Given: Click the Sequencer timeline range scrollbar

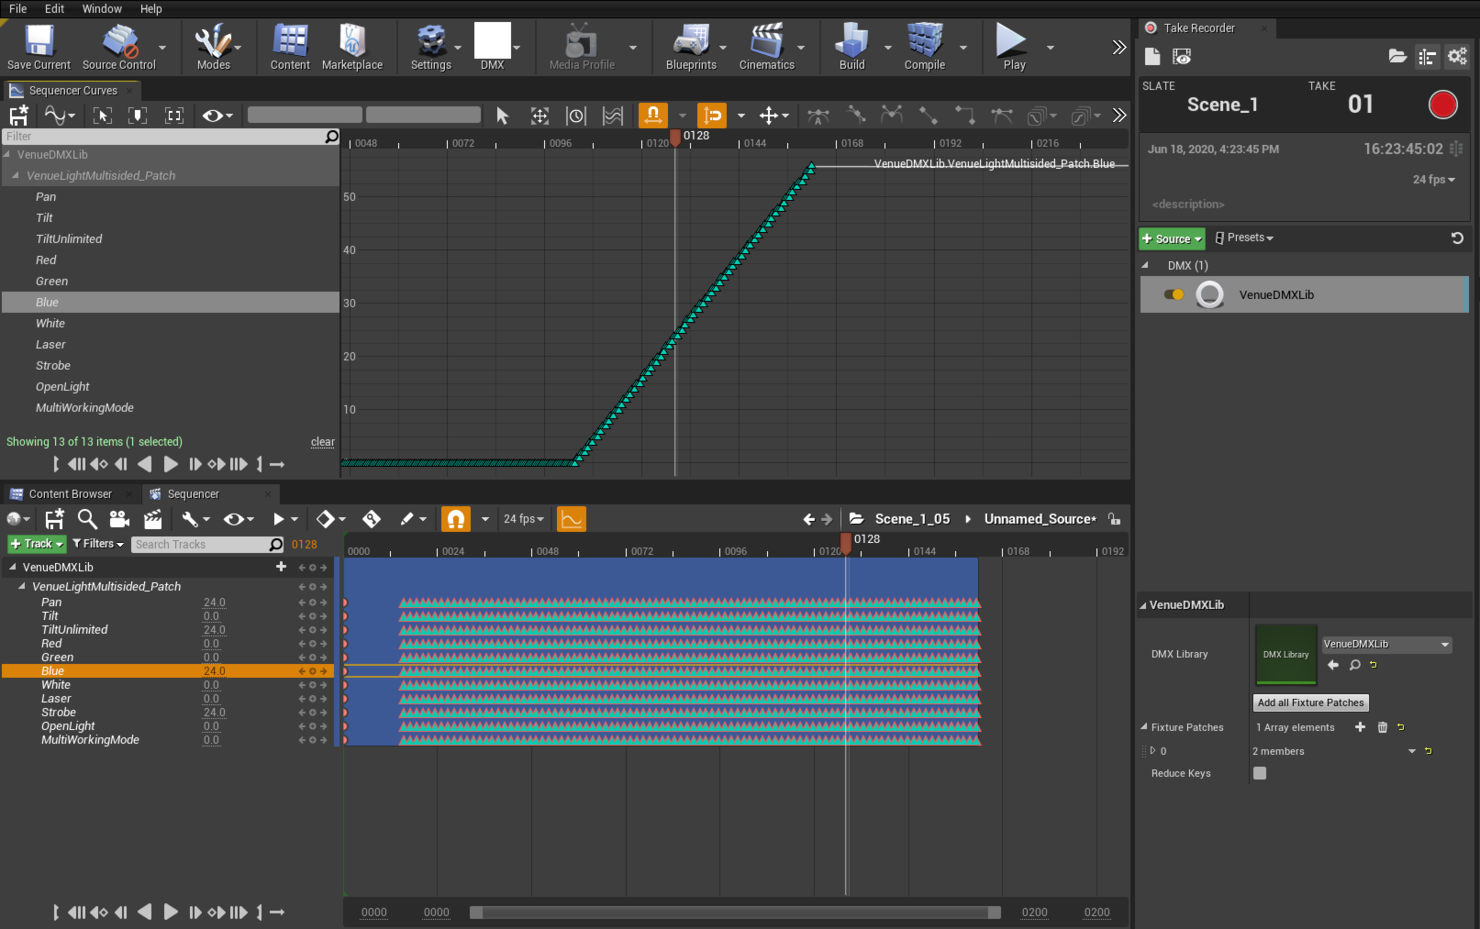Looking at the screenshot, I should [x=734, y=912].
